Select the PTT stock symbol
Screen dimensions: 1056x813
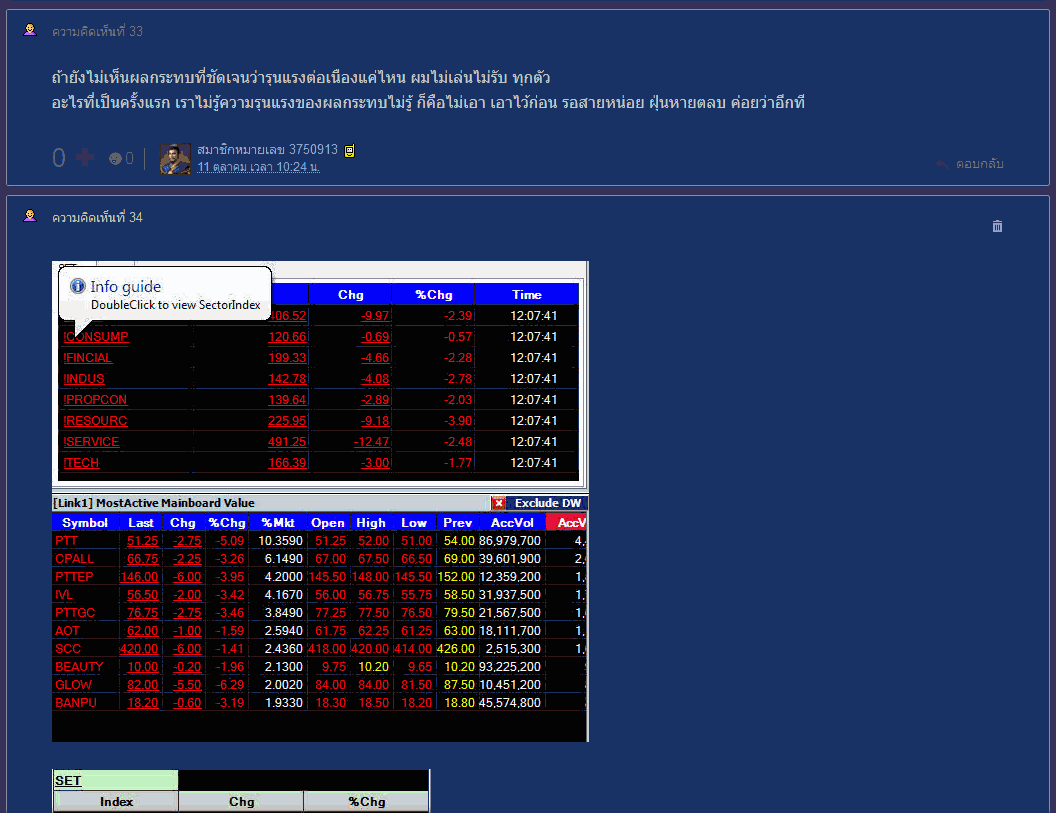tap(66, 541)
